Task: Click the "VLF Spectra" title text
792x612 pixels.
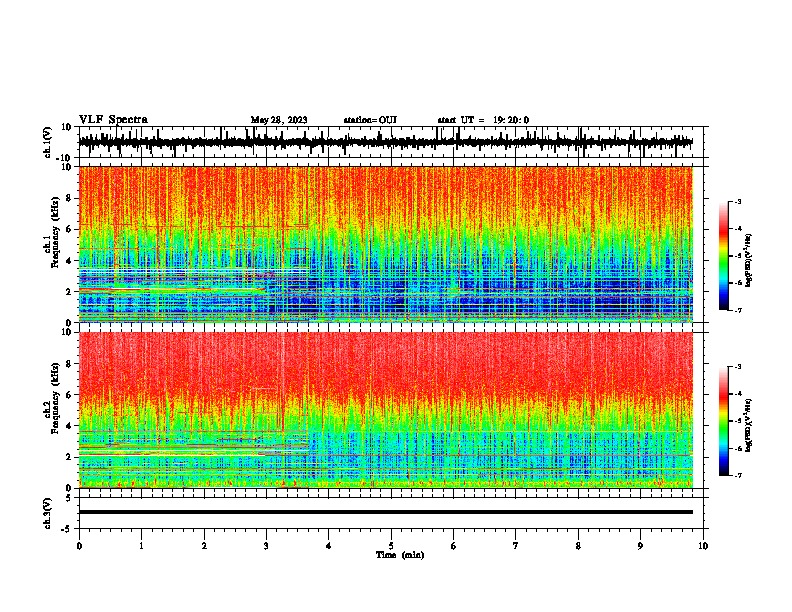Action: pos(113,120)
